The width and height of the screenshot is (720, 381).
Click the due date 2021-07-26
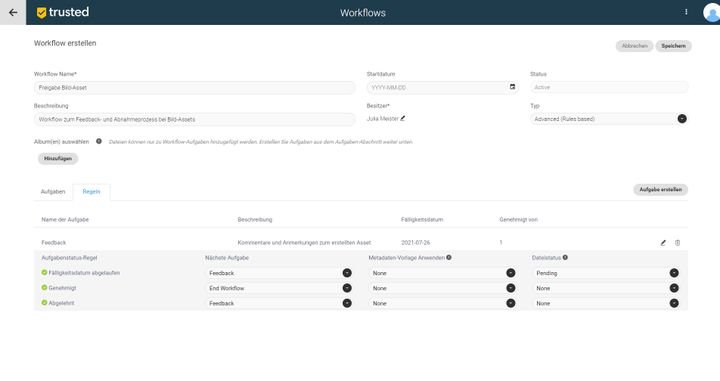416,243
